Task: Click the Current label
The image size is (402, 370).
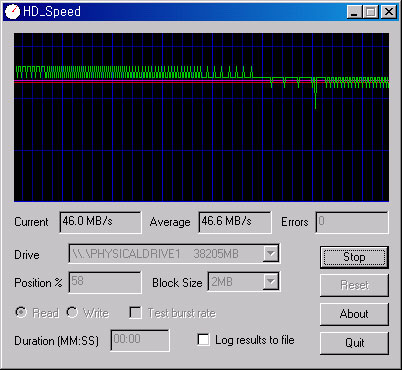Action: pos(31,222)
